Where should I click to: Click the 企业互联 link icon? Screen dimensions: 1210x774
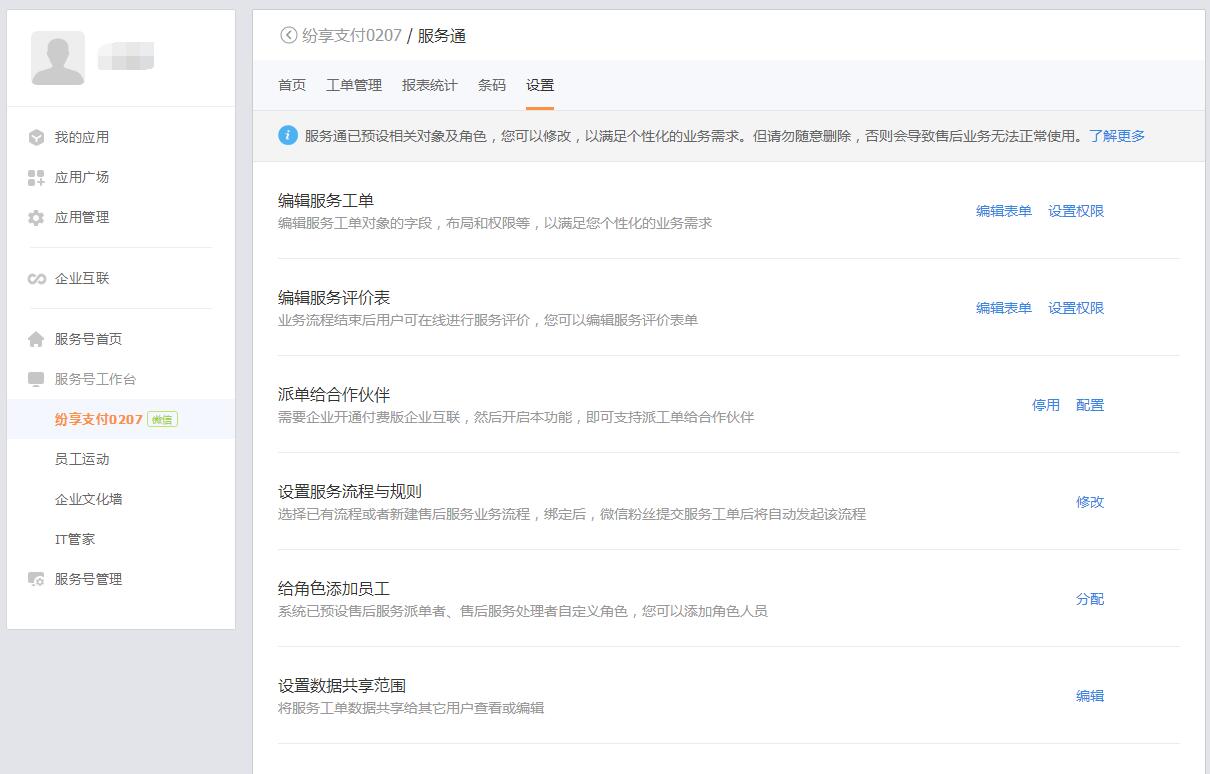click(36, 279)
